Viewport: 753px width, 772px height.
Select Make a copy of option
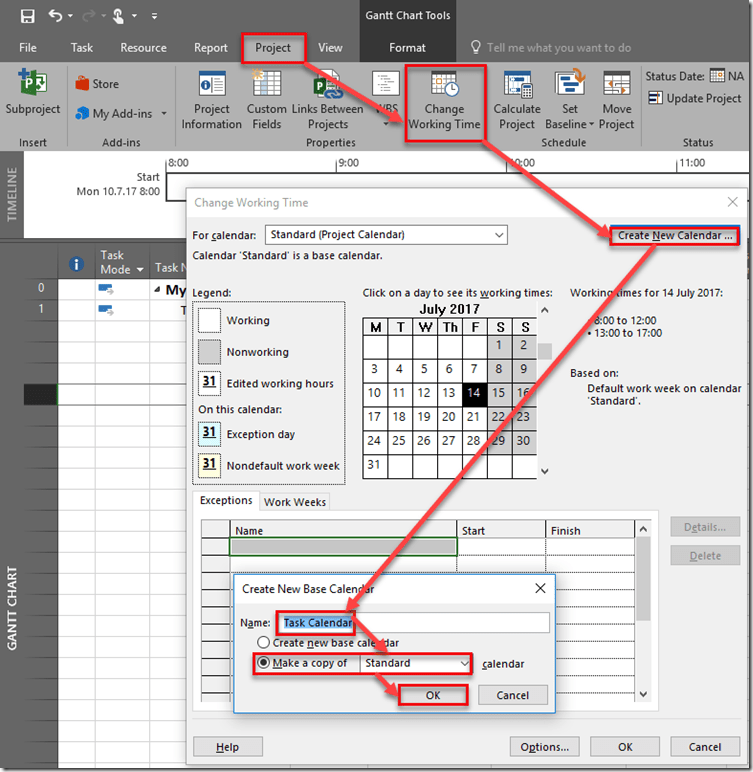click(264, 663)
